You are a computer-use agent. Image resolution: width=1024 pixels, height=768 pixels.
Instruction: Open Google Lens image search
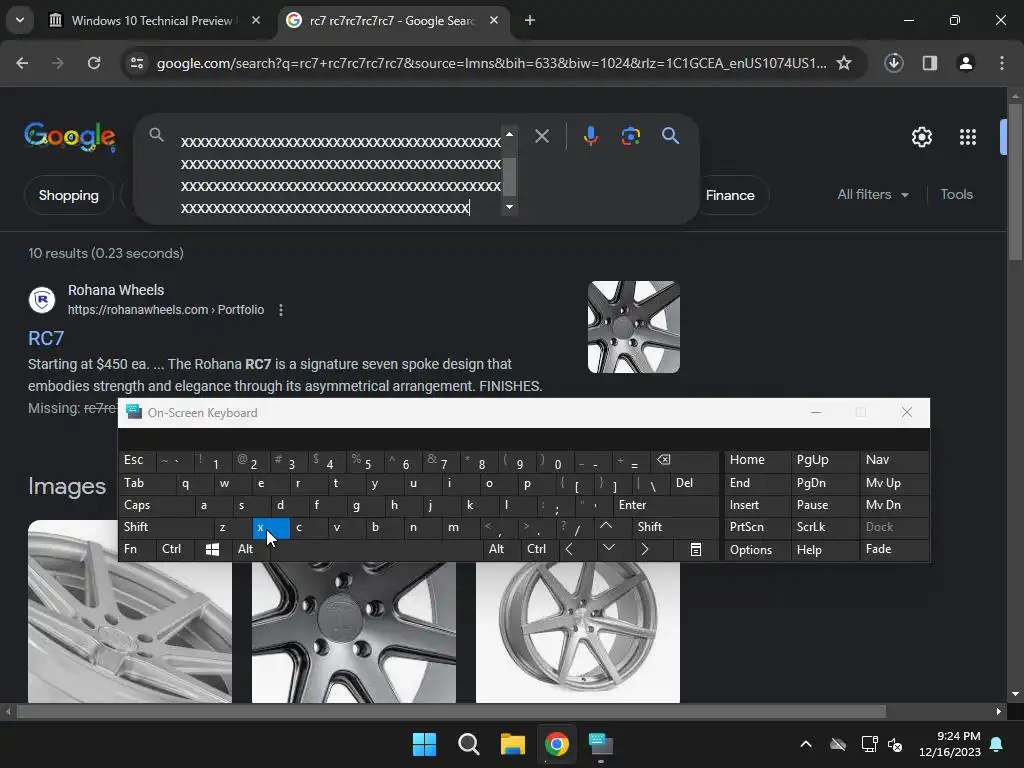pos(630,136)
